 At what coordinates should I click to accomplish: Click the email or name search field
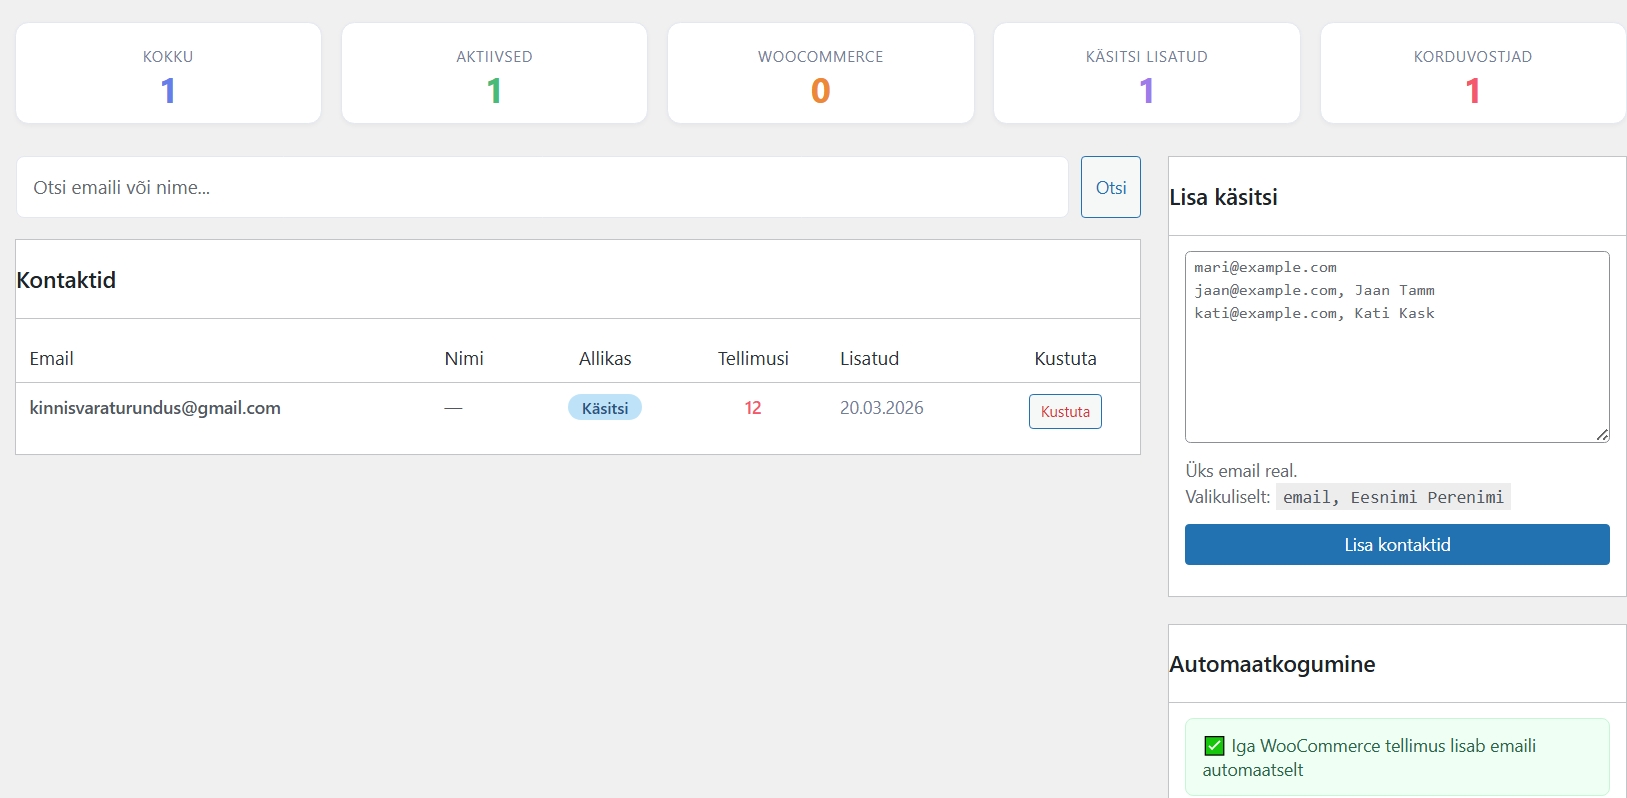pyautogui.click(x=542, y=187)
